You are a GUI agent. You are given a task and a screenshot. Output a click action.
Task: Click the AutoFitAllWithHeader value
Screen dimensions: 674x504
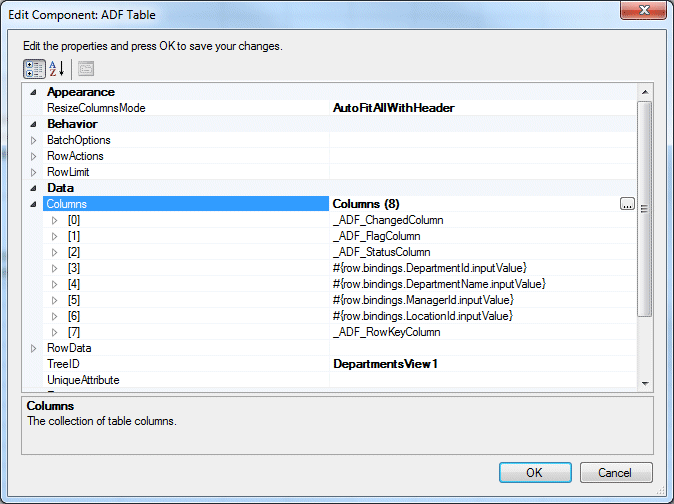pyautogui.click(x=393, y=108)
